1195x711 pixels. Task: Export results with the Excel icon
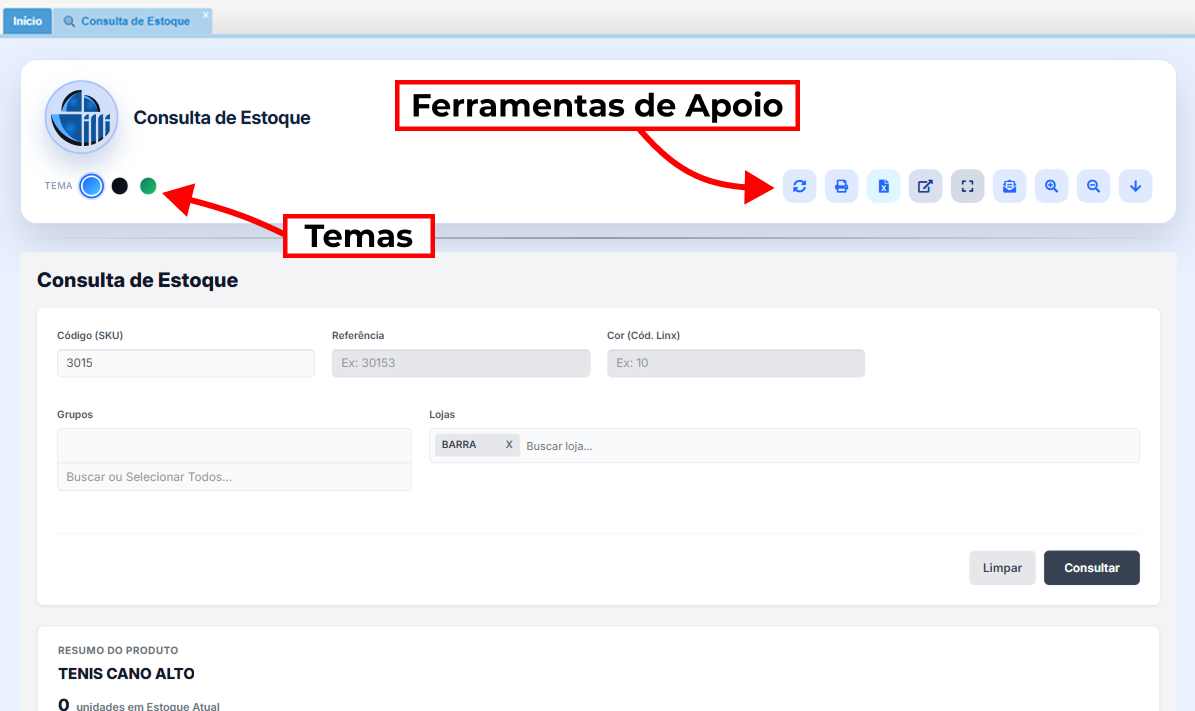[x=884, y=186]
